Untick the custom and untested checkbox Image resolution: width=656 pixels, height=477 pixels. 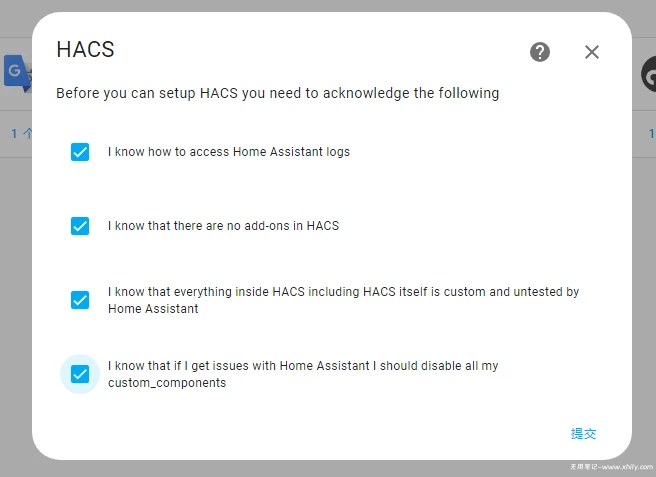click(80, 300)
